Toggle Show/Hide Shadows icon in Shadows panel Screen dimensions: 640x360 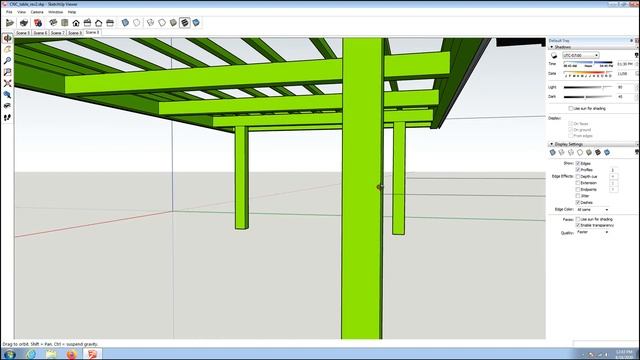click(x=554, y=56)
